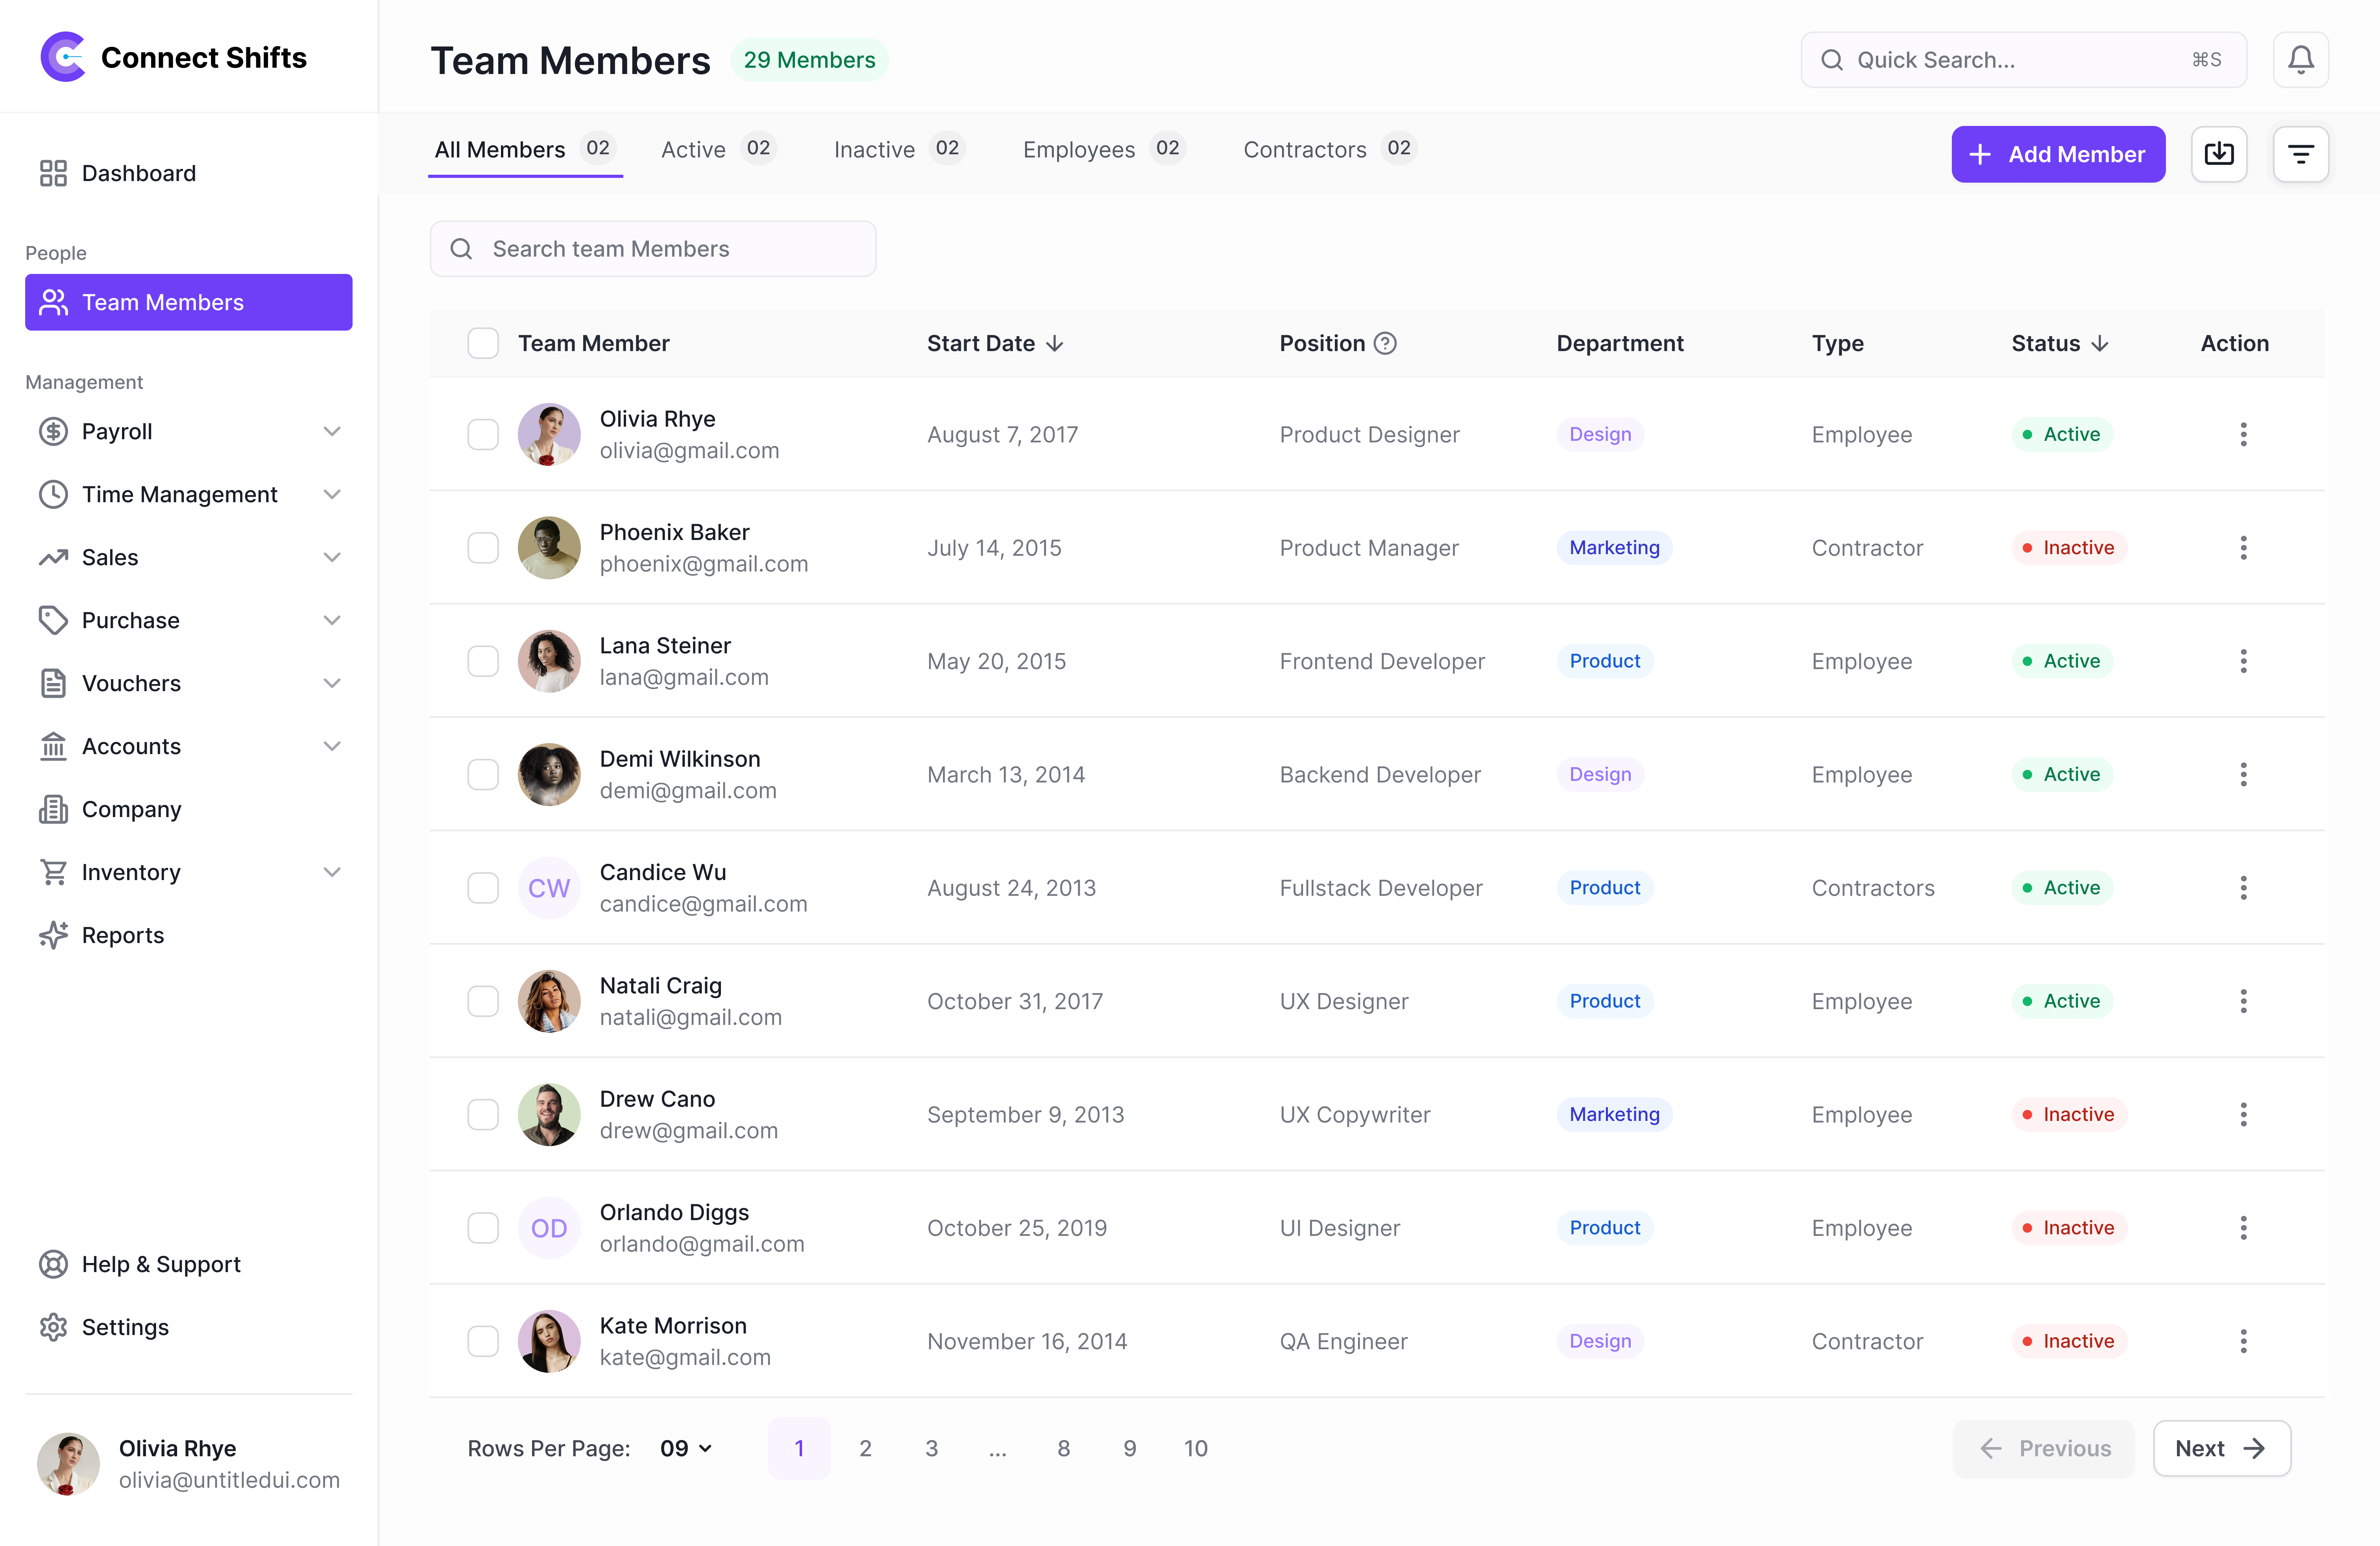This screenshot has height=1546, width=2380.
Task: Click the filter icon near Add Member
Action: [x=2301, y=153]
